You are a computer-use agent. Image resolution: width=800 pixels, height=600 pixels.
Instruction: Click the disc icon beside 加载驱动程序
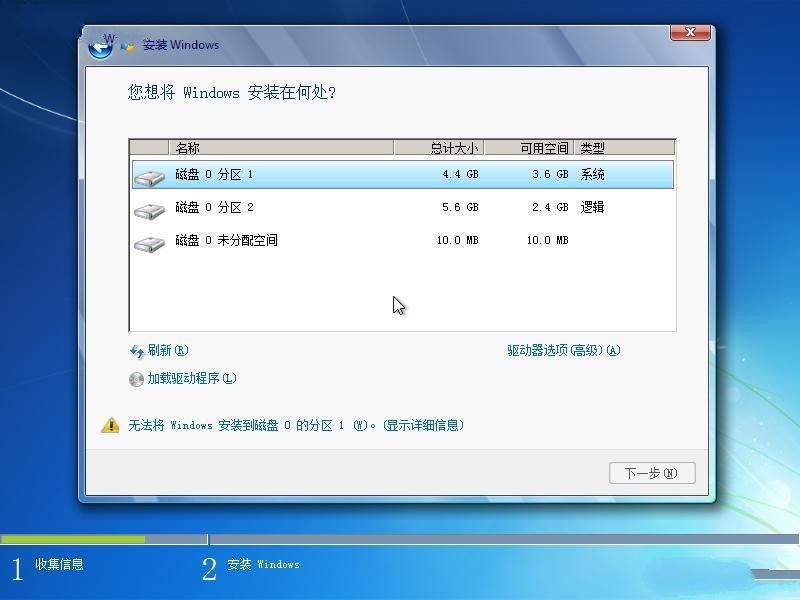click(x=136, y=379)
